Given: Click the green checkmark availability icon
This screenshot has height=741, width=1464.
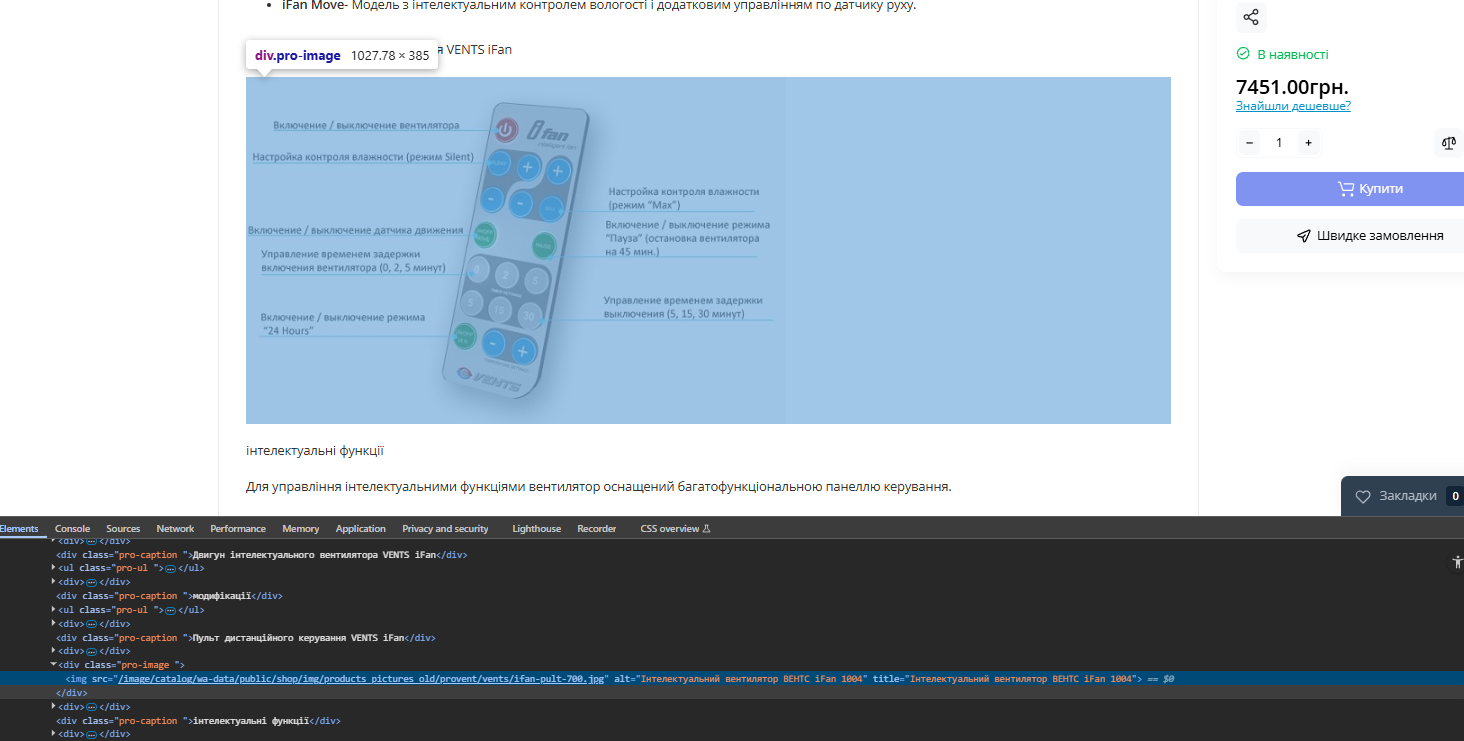Looking at the screenshot, I should [x=1243, y=54].
